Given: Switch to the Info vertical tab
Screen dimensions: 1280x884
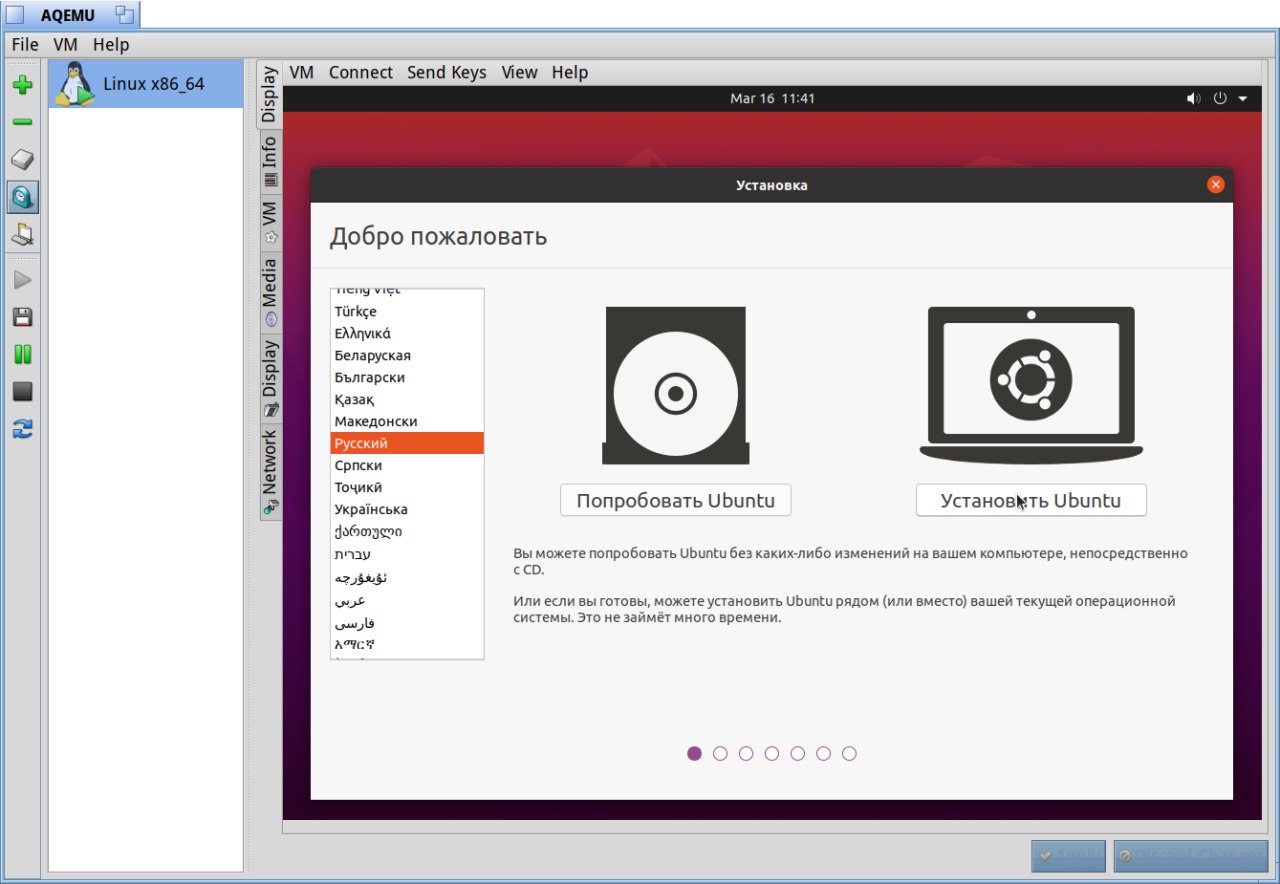Looking at the screenshot, I should coord(270,161).
